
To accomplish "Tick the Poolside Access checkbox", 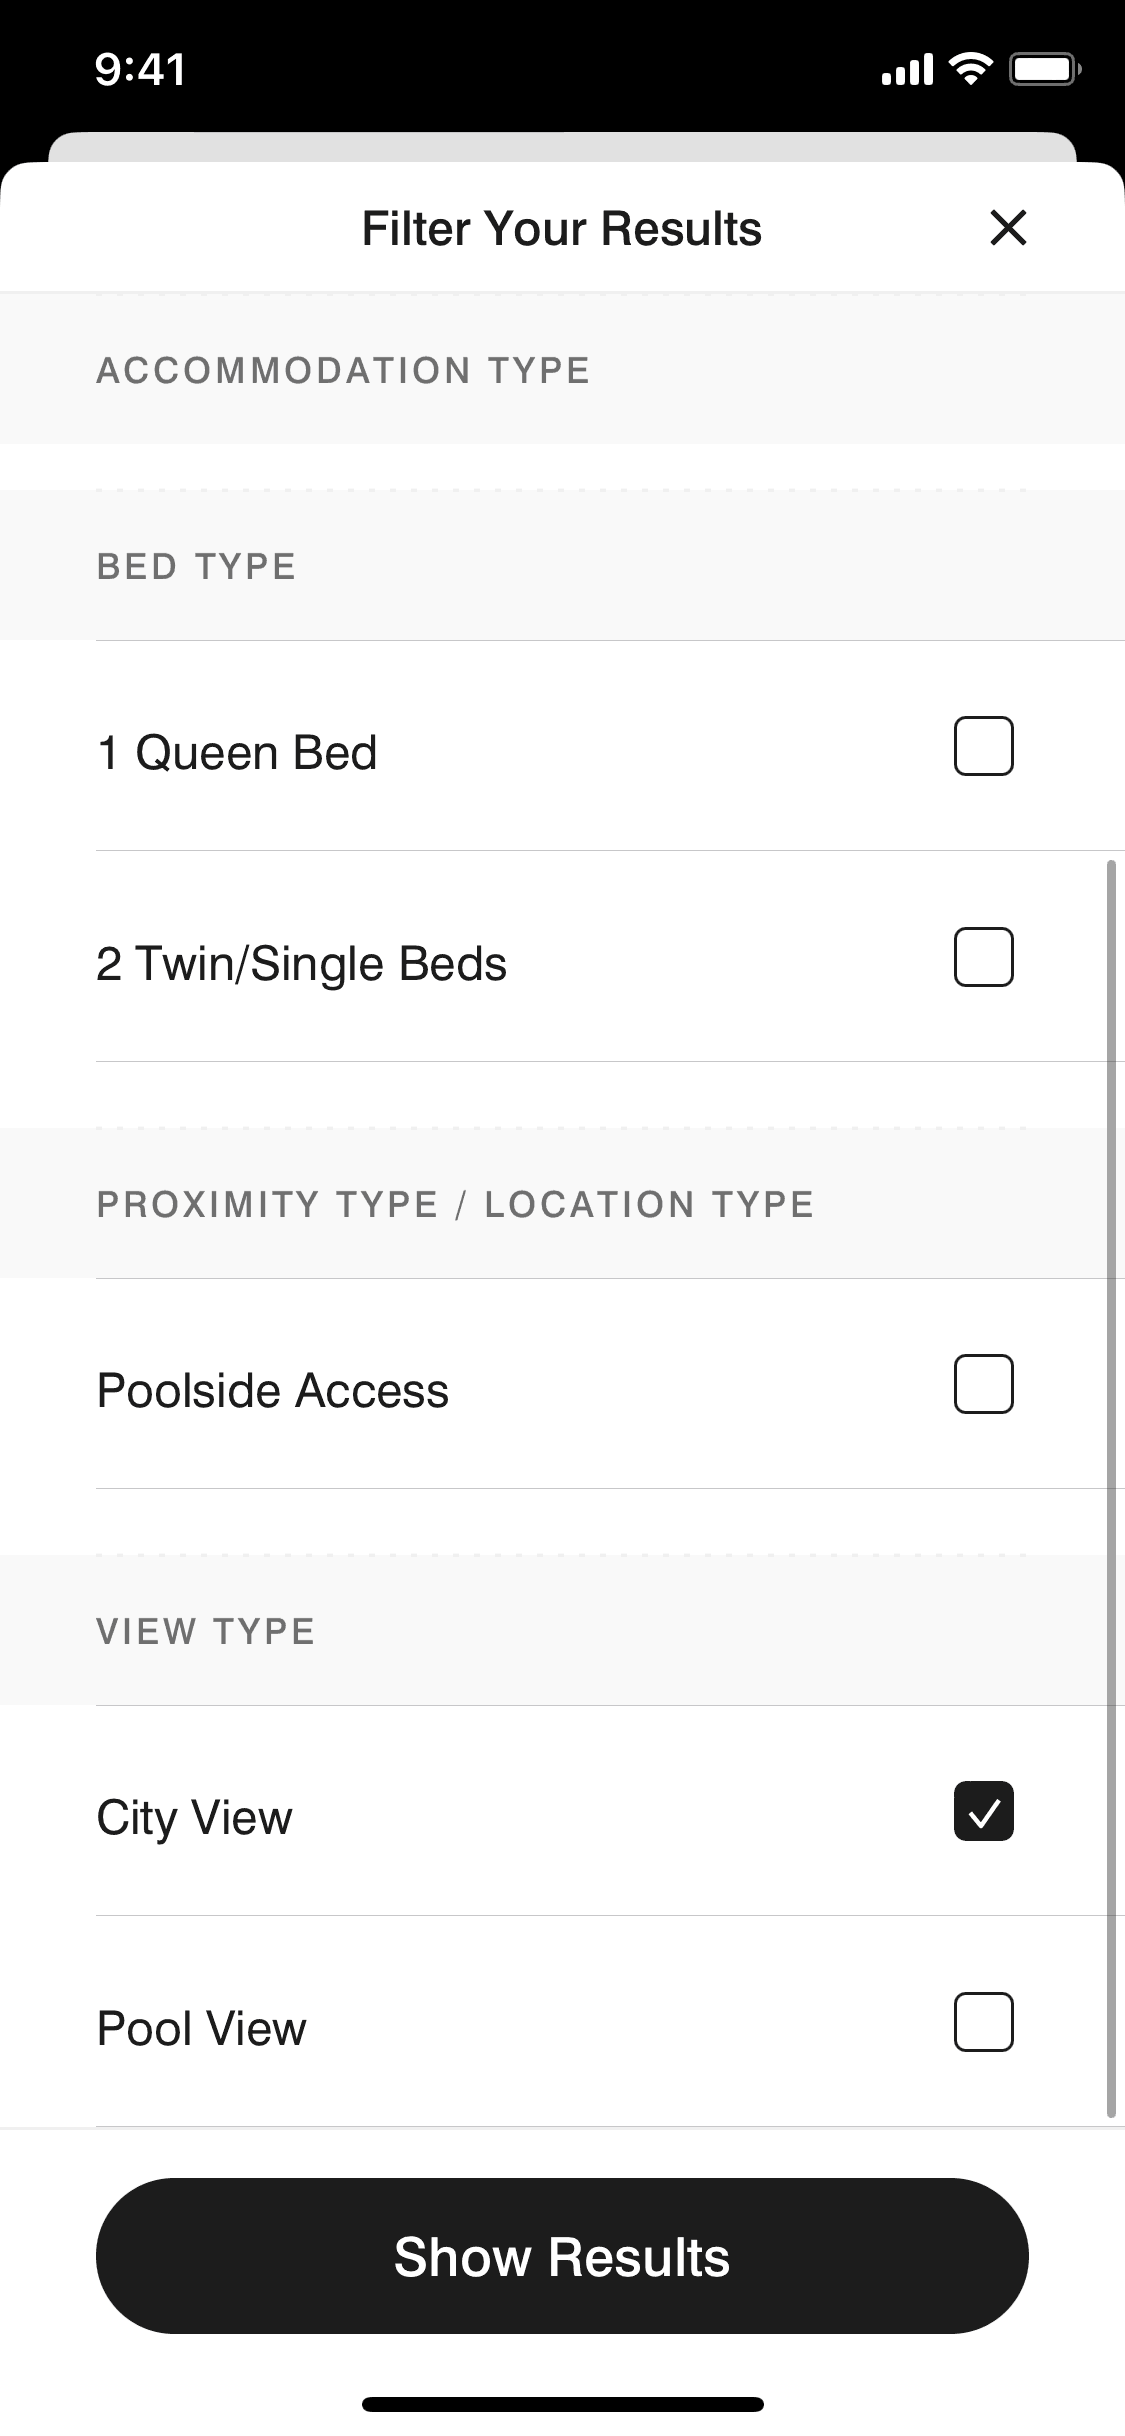I will tap(983, 1384).
